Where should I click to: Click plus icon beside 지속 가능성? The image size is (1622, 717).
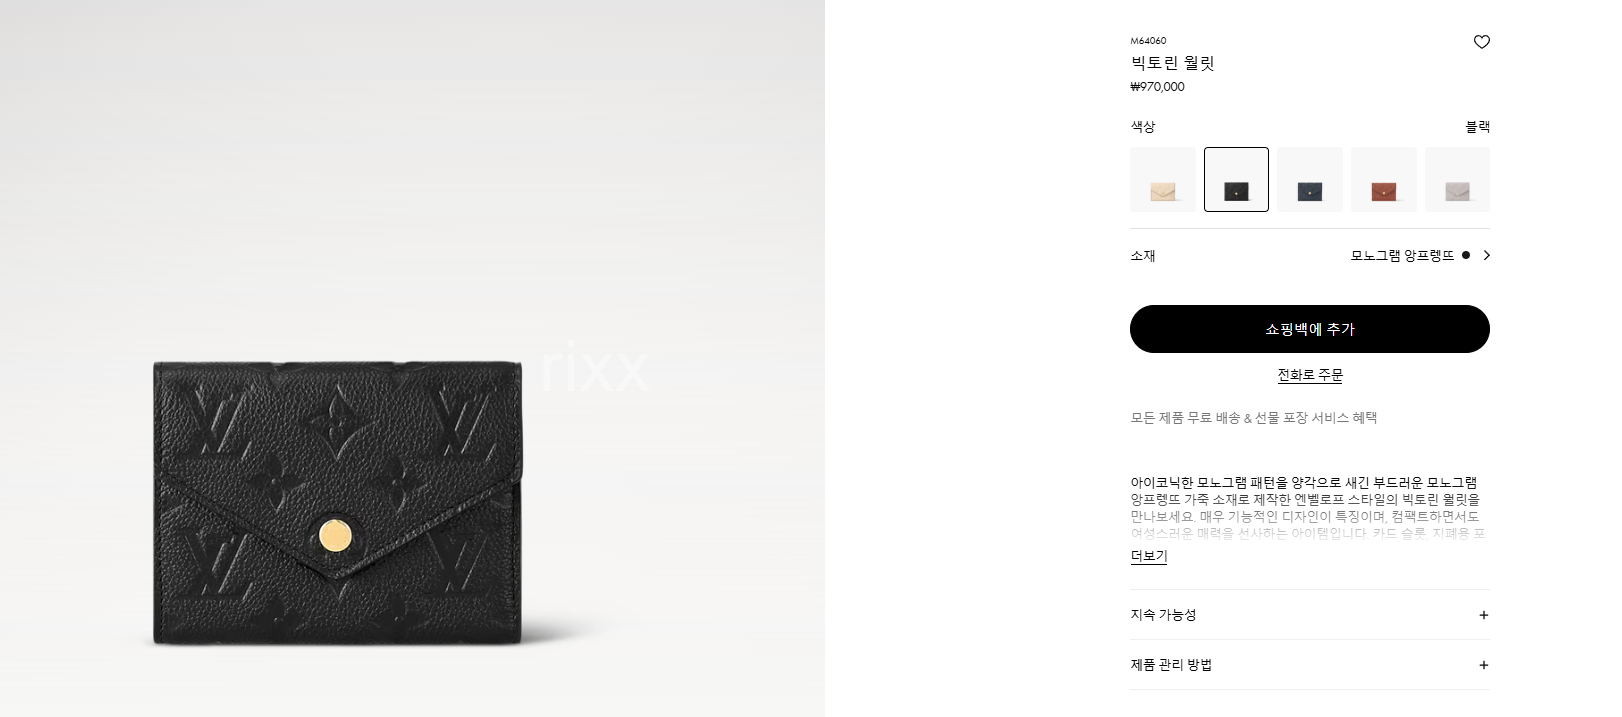tap(1483, 615)
